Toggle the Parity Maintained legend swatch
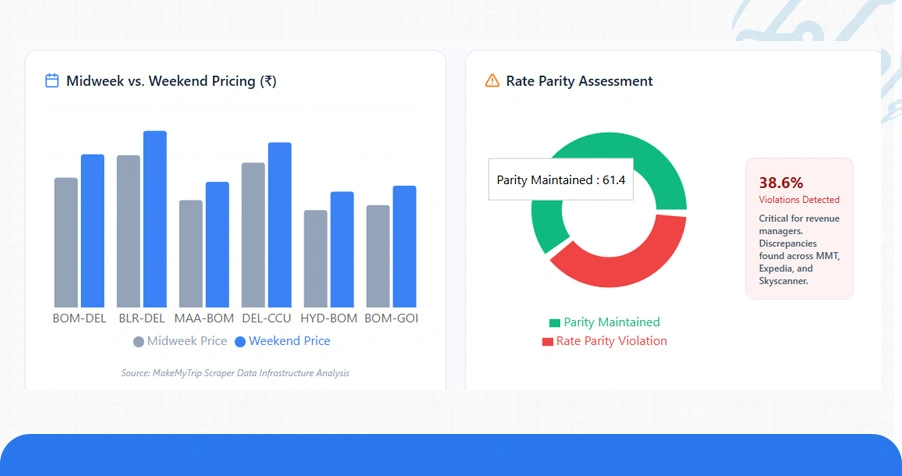This screenshot has height=476, width=902. coord(555,323)
